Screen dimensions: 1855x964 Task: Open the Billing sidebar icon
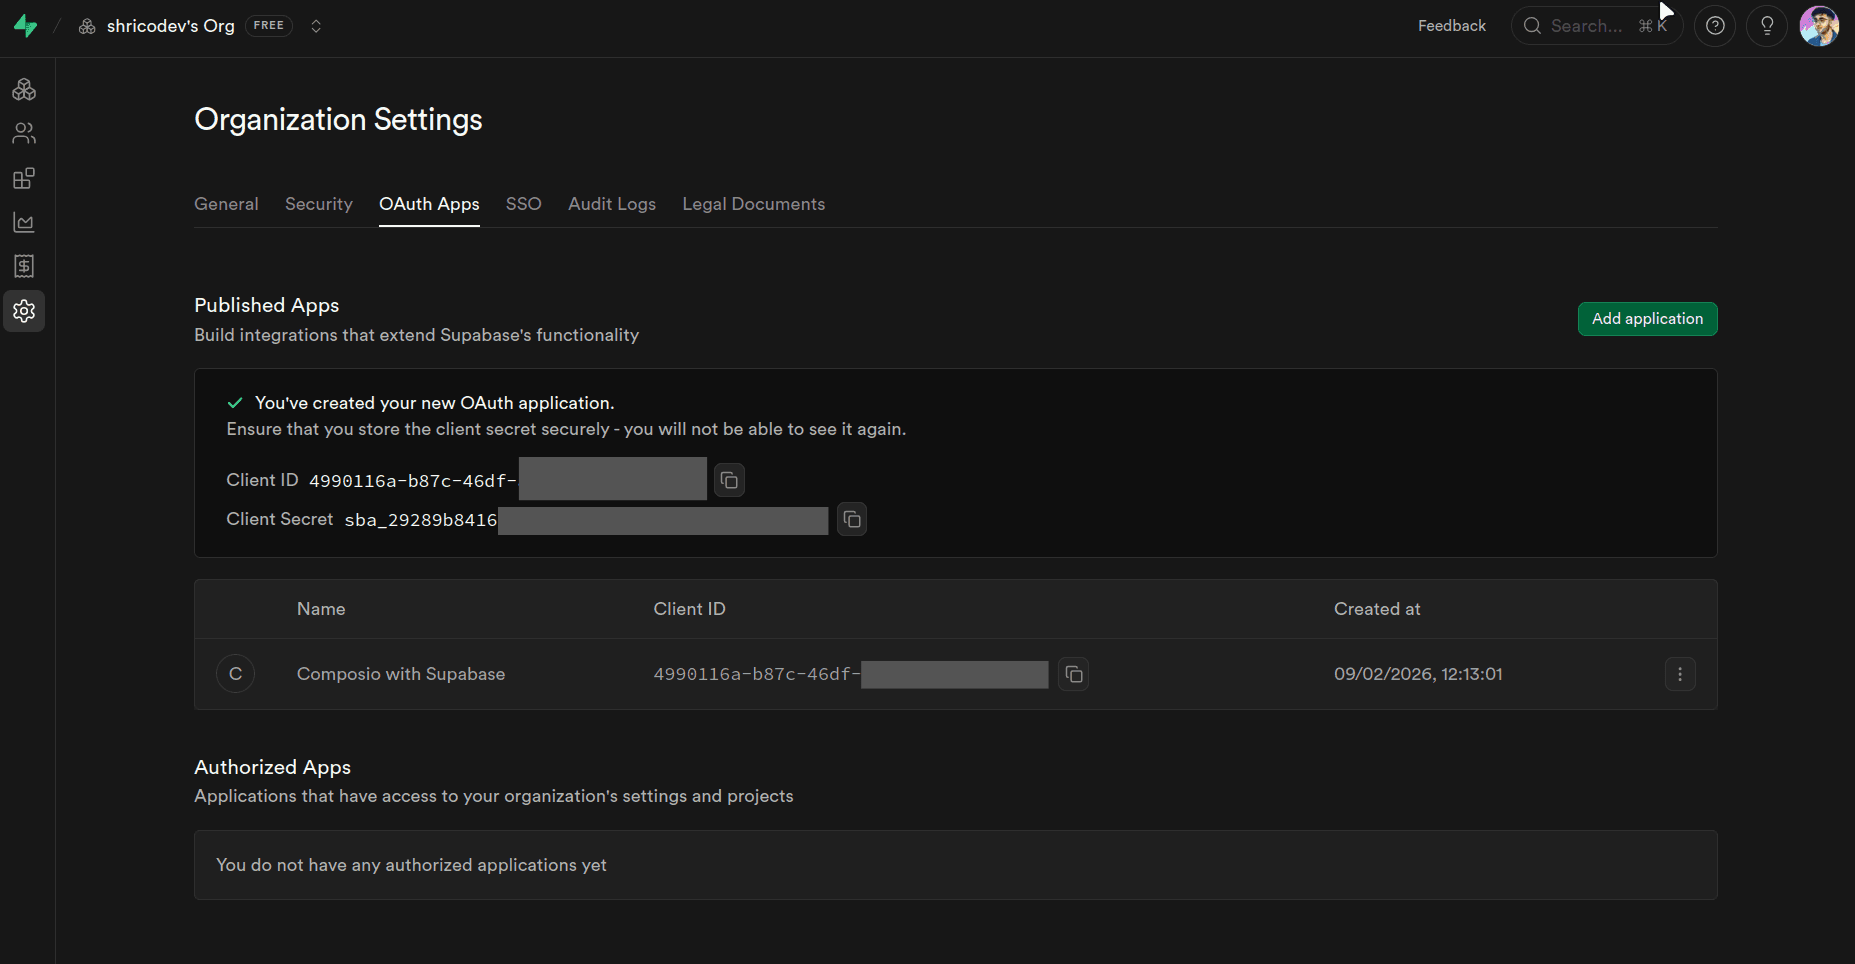24,266
